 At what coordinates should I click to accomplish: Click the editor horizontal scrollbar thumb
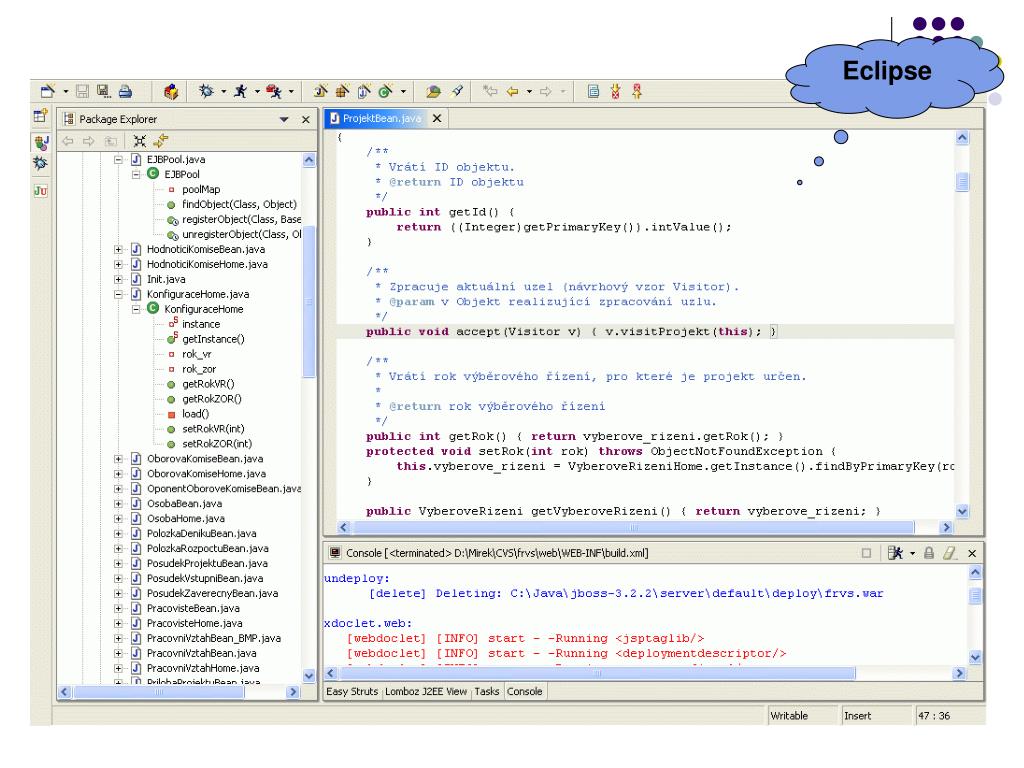(632, 527)
